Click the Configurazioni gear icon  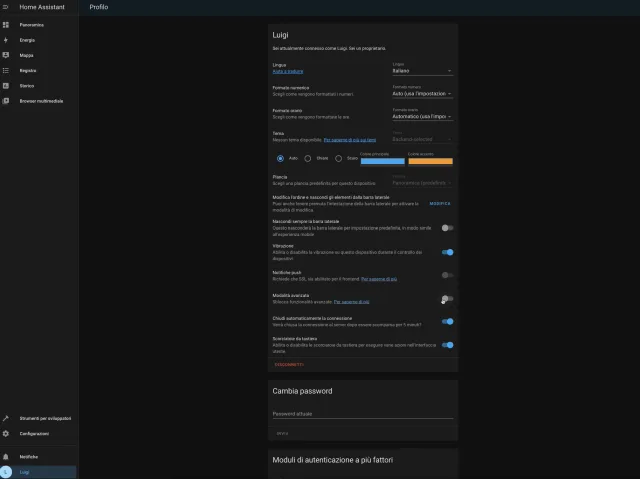pos(7,433)
